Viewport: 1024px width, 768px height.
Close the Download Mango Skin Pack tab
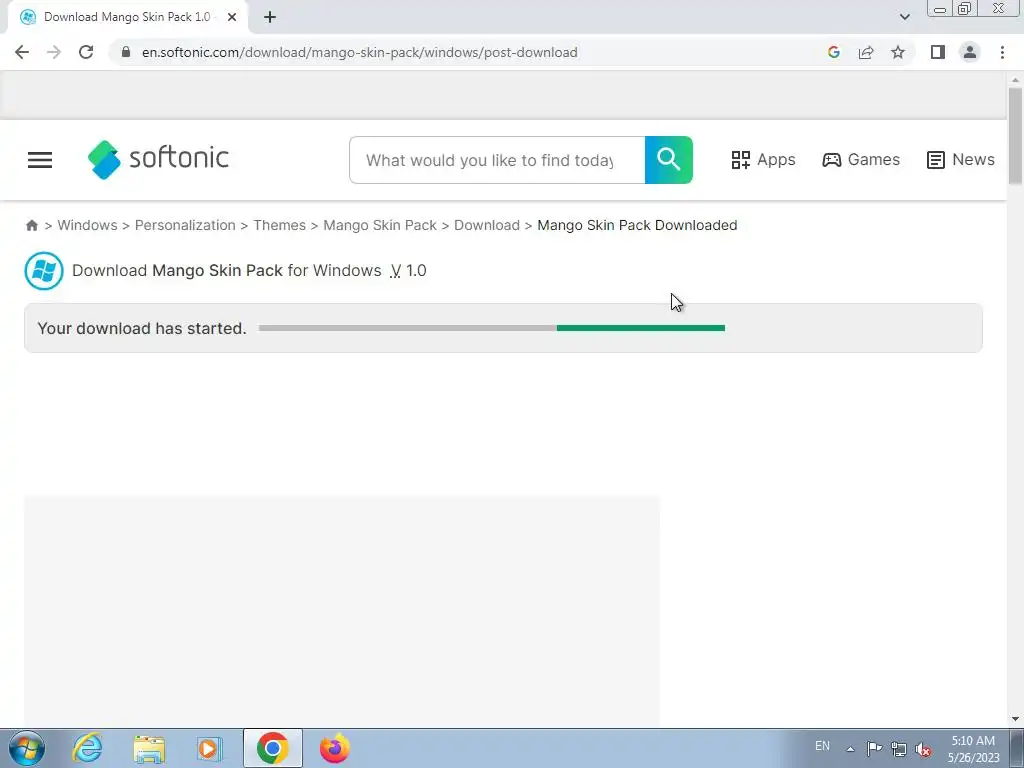(x=232, y=17)
